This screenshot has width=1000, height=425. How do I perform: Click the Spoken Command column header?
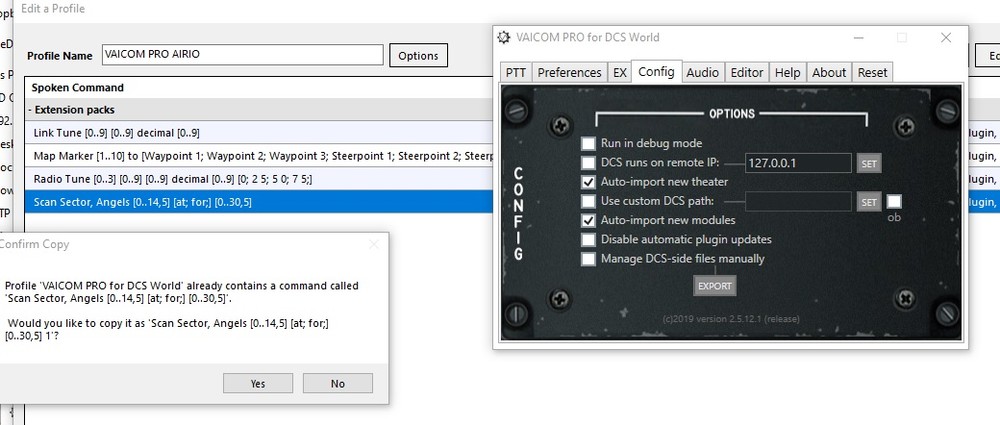[x=77, y=87]
